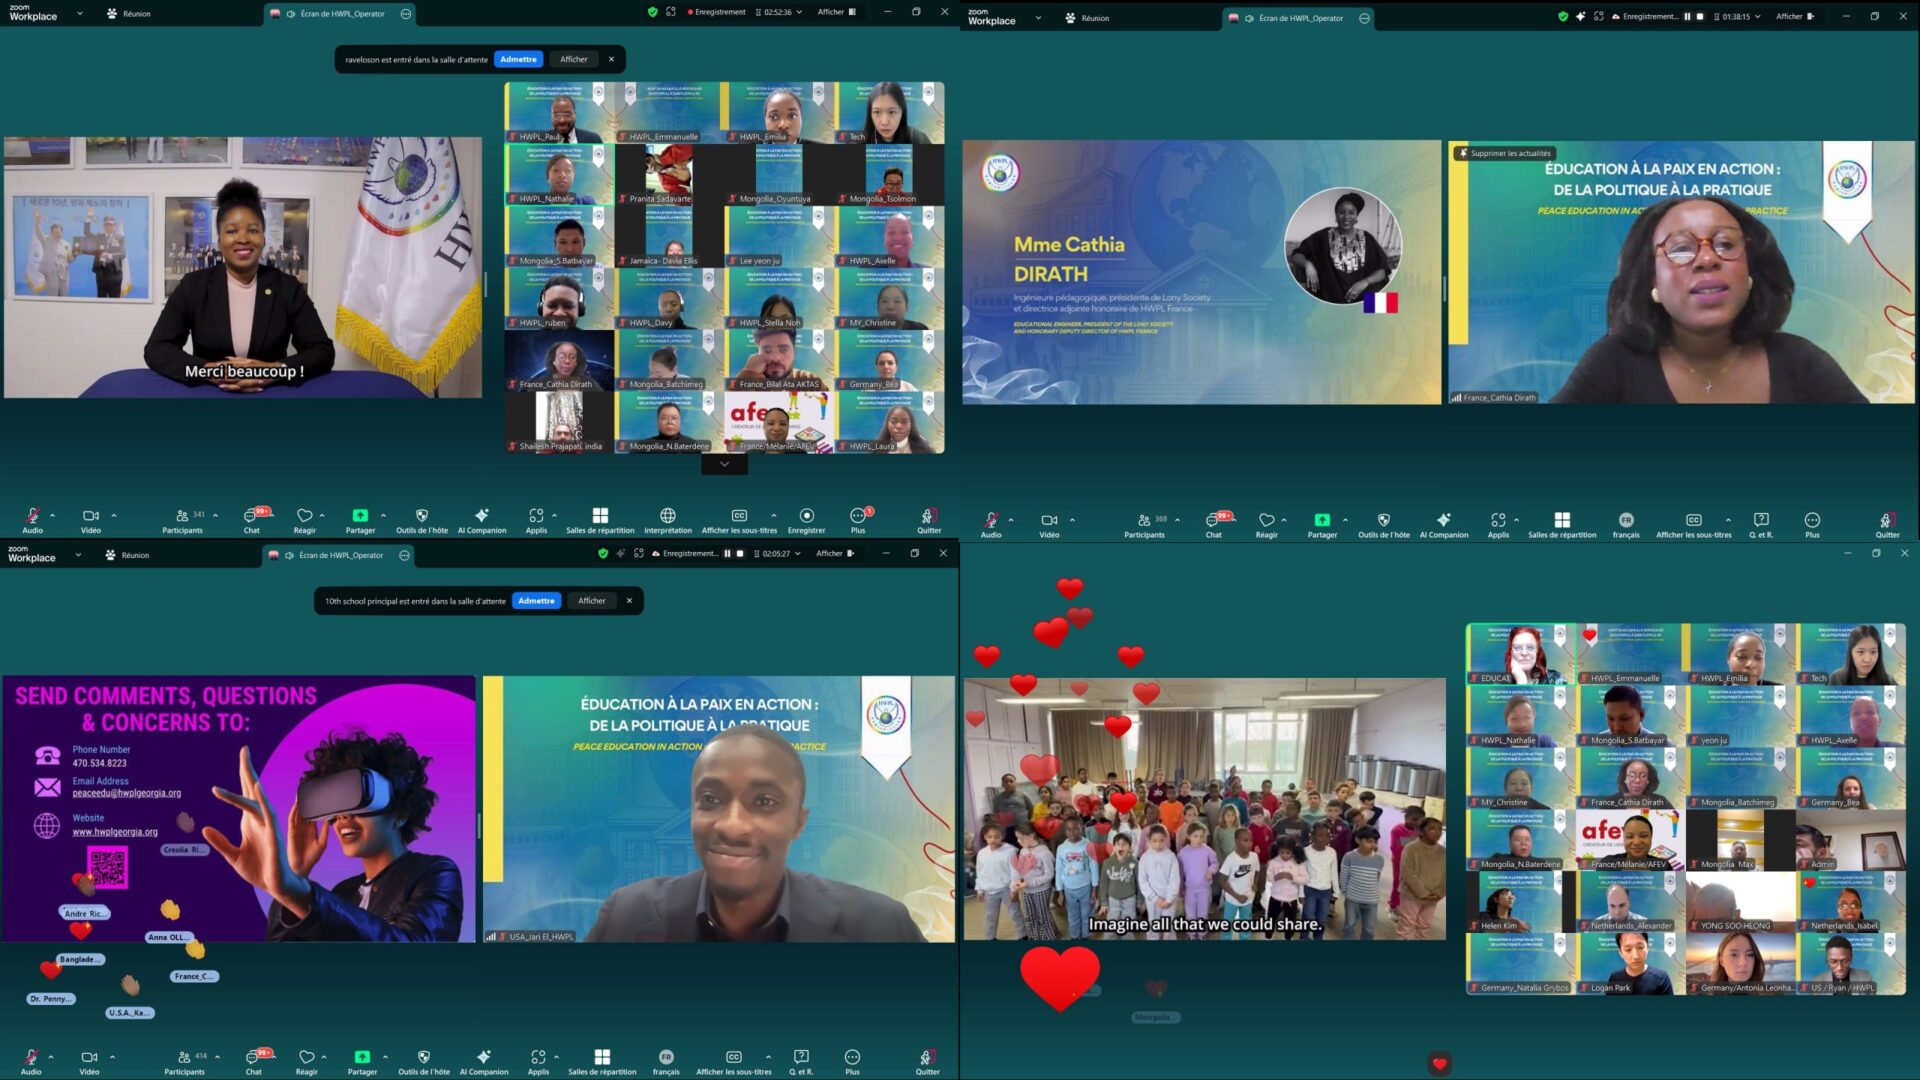The image size is (1920, 1080).
Task: Admit raveloson from the waiting room
Action: tap(518, 60)
